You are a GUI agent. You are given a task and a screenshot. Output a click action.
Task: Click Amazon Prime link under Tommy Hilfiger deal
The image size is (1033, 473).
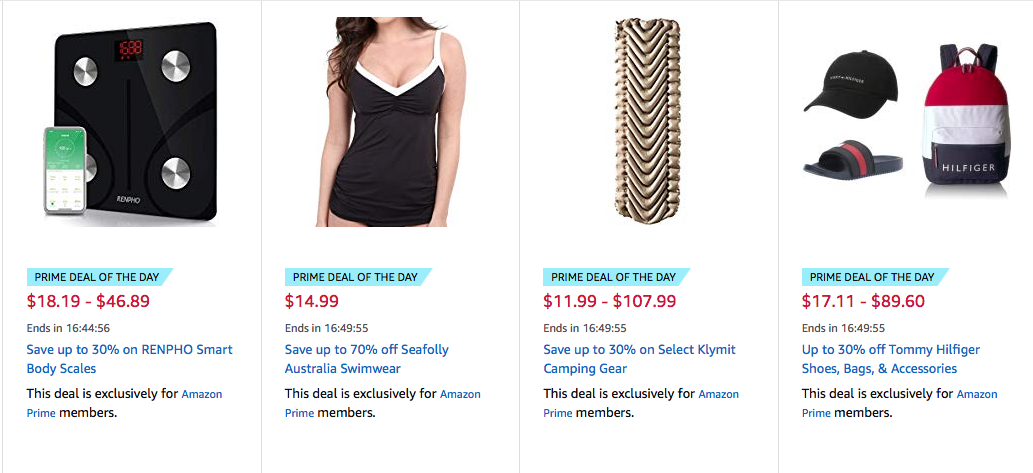point(976,394)
